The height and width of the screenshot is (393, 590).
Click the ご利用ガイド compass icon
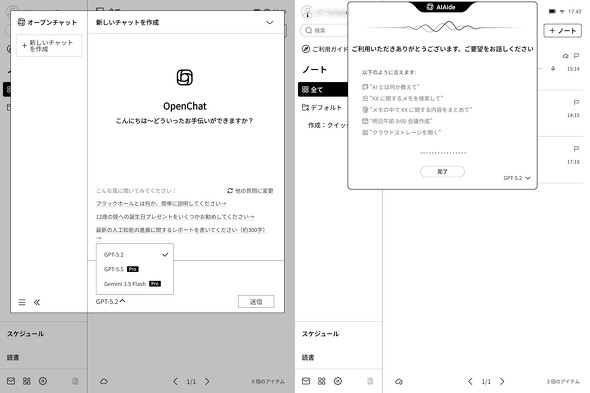point(306,49)
